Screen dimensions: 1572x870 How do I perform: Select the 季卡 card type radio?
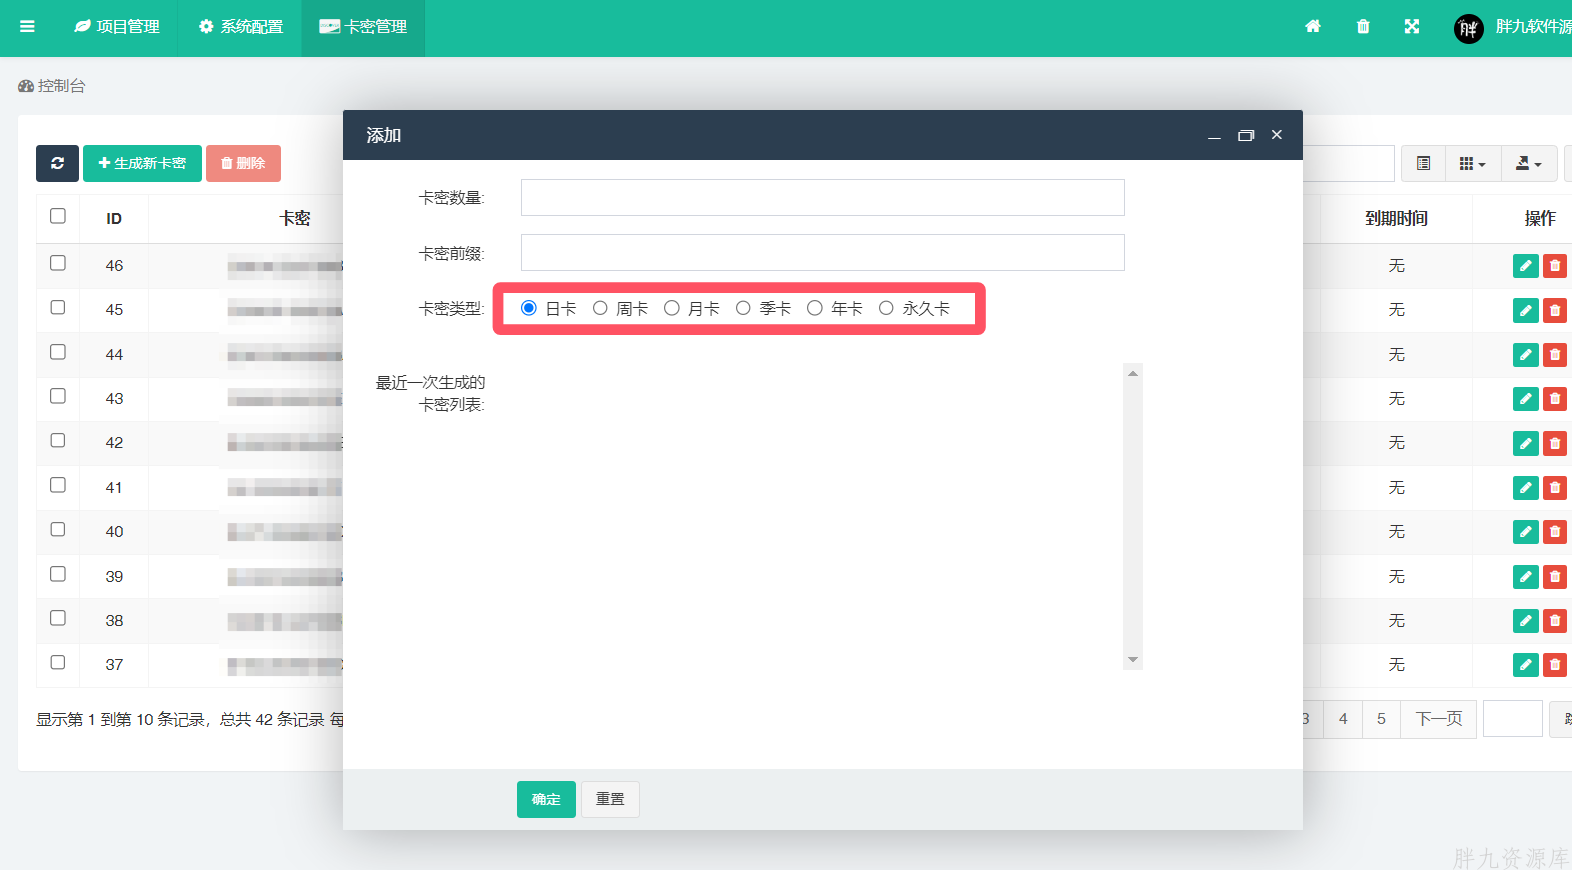tap(743, 308)
